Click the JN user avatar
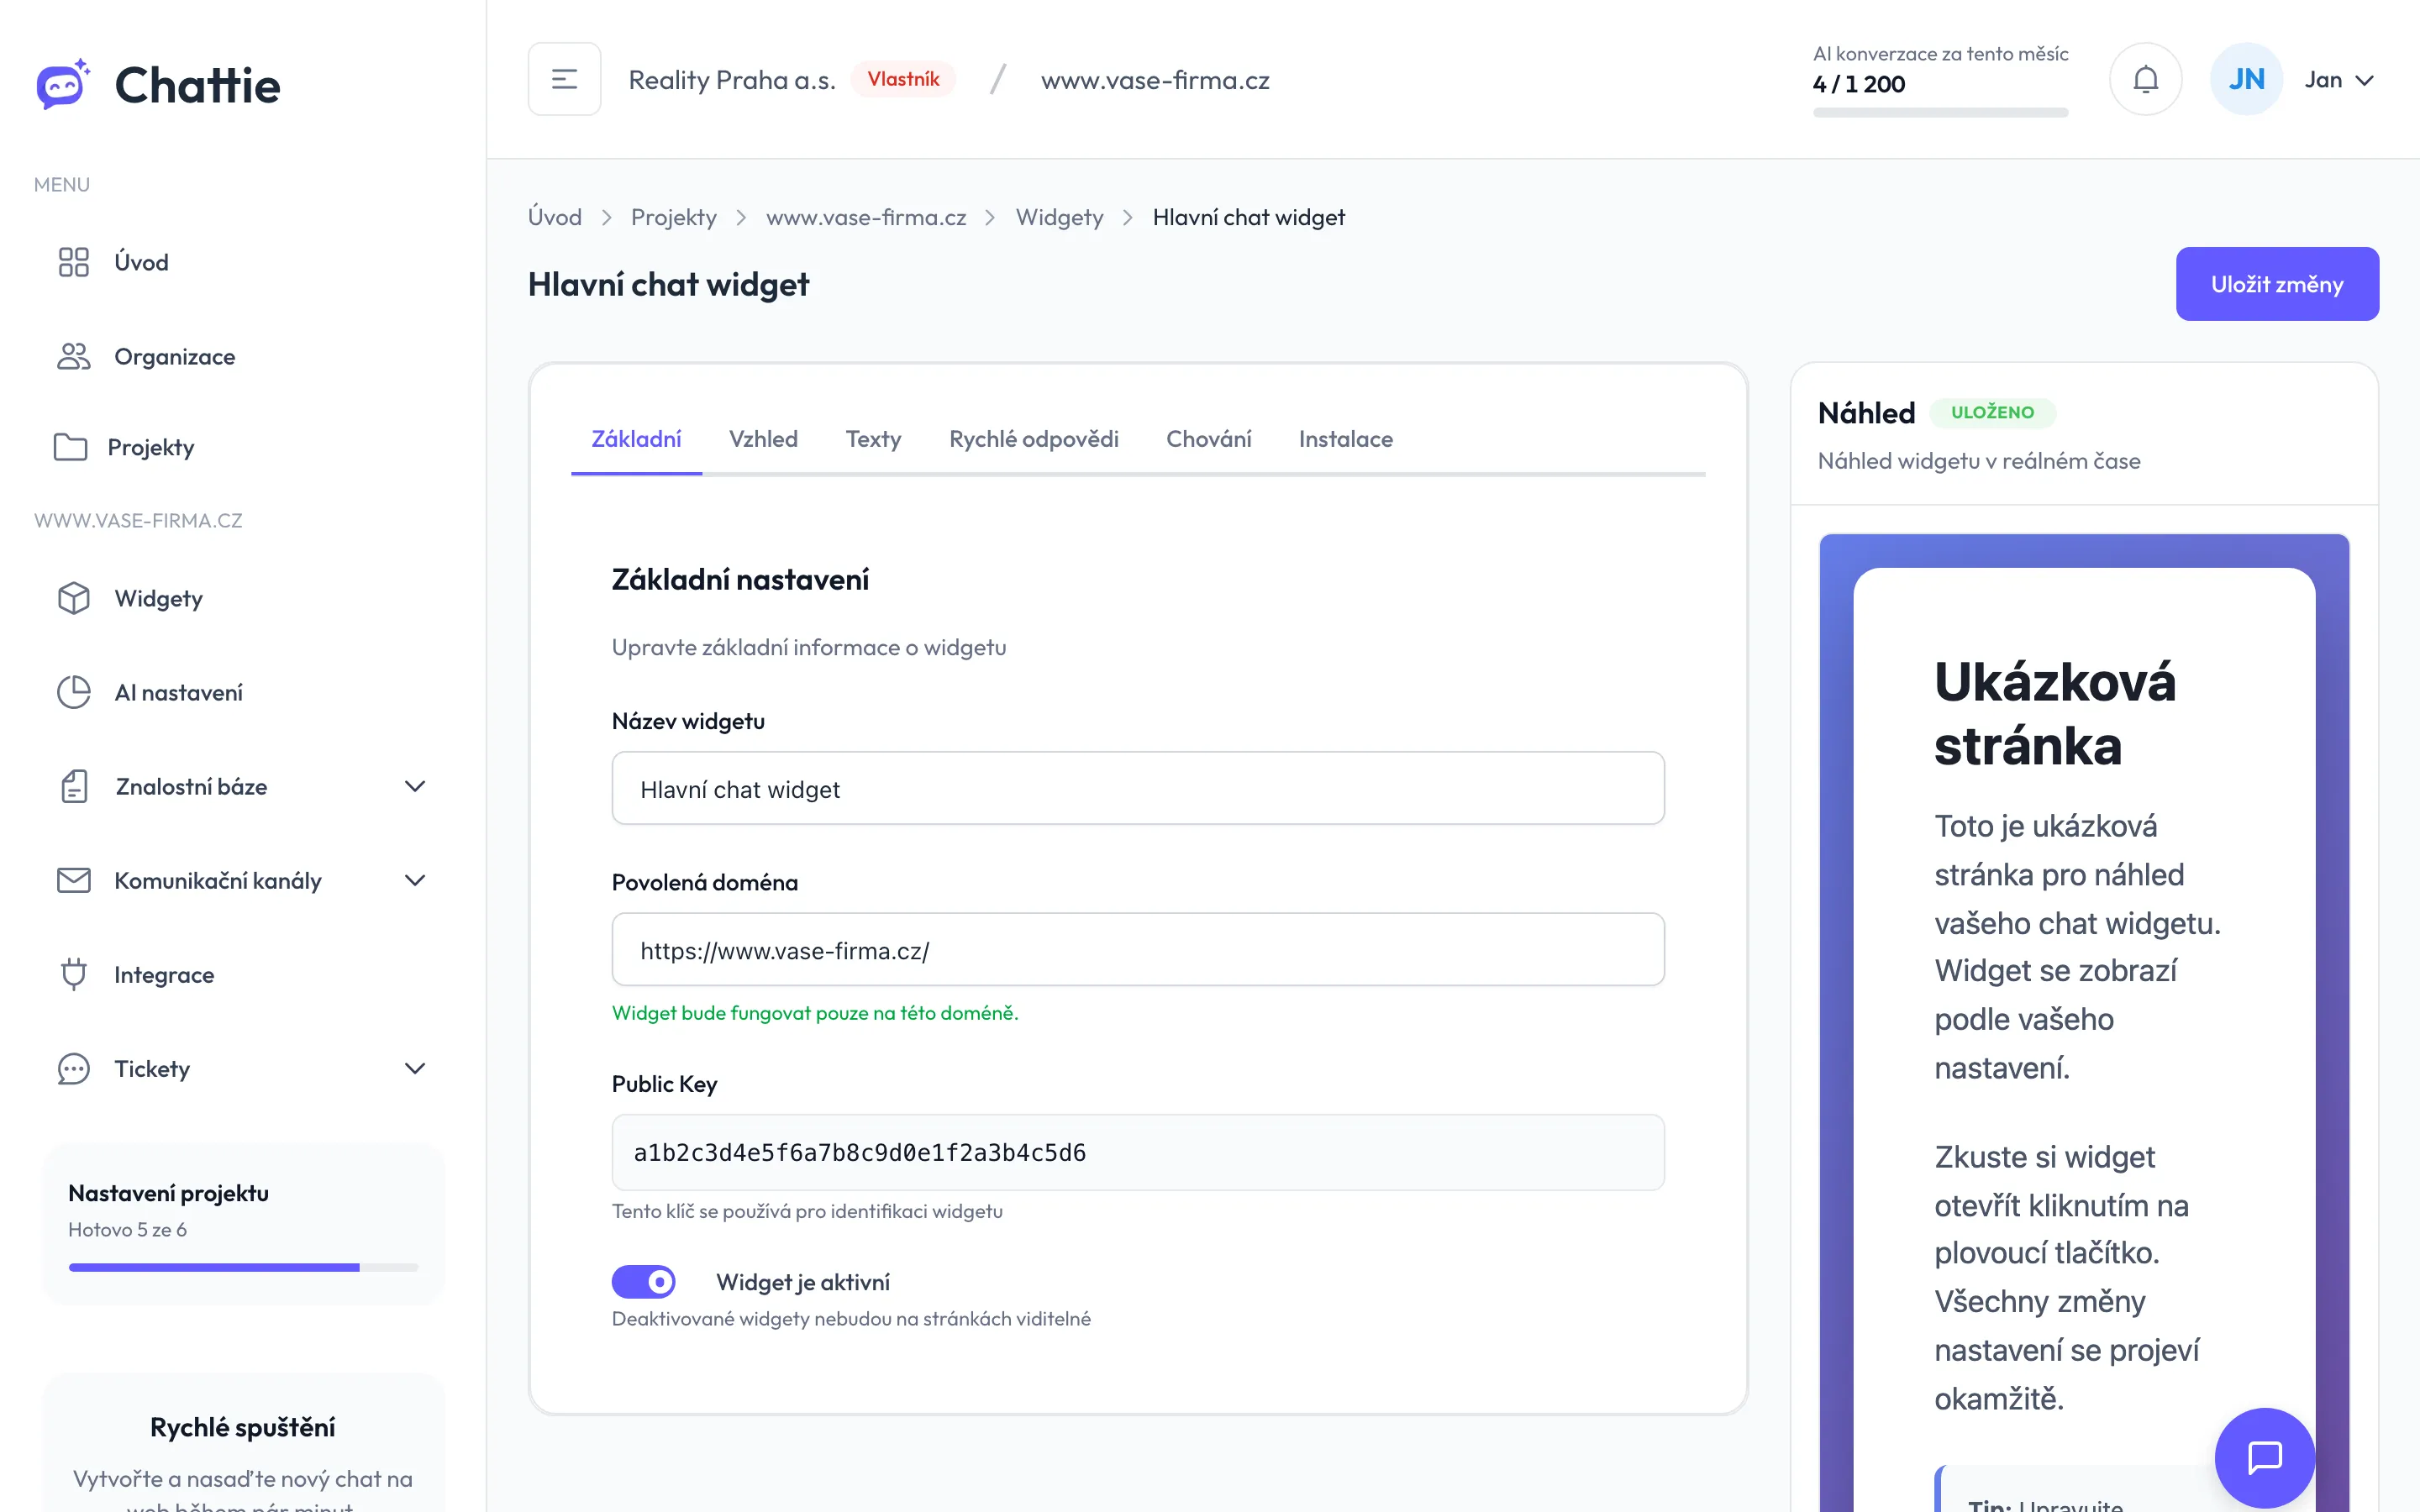The width and height of the screenshot is (2420, 1512). click(2245, 79)
